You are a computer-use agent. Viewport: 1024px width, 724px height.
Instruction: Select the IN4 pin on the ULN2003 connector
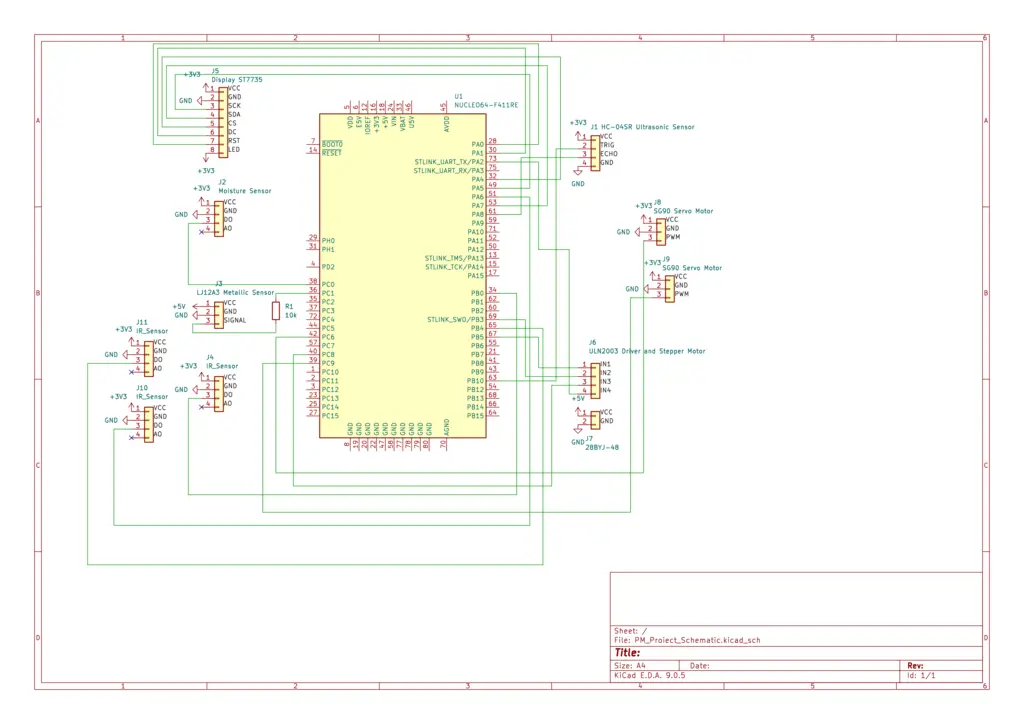pyautogui.click(x=605, y=390)
